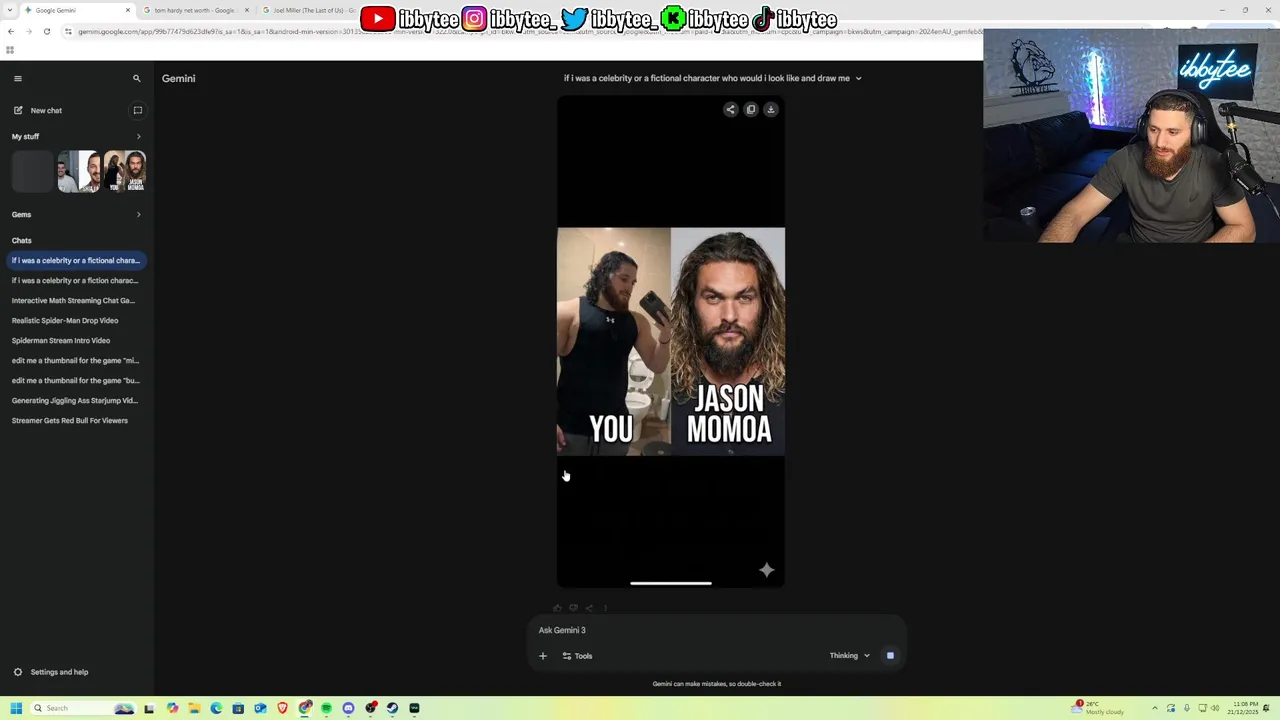The height and width of the screenshot is (720, 1280).
Task: Open more options under the response
Action: point(605,607)
